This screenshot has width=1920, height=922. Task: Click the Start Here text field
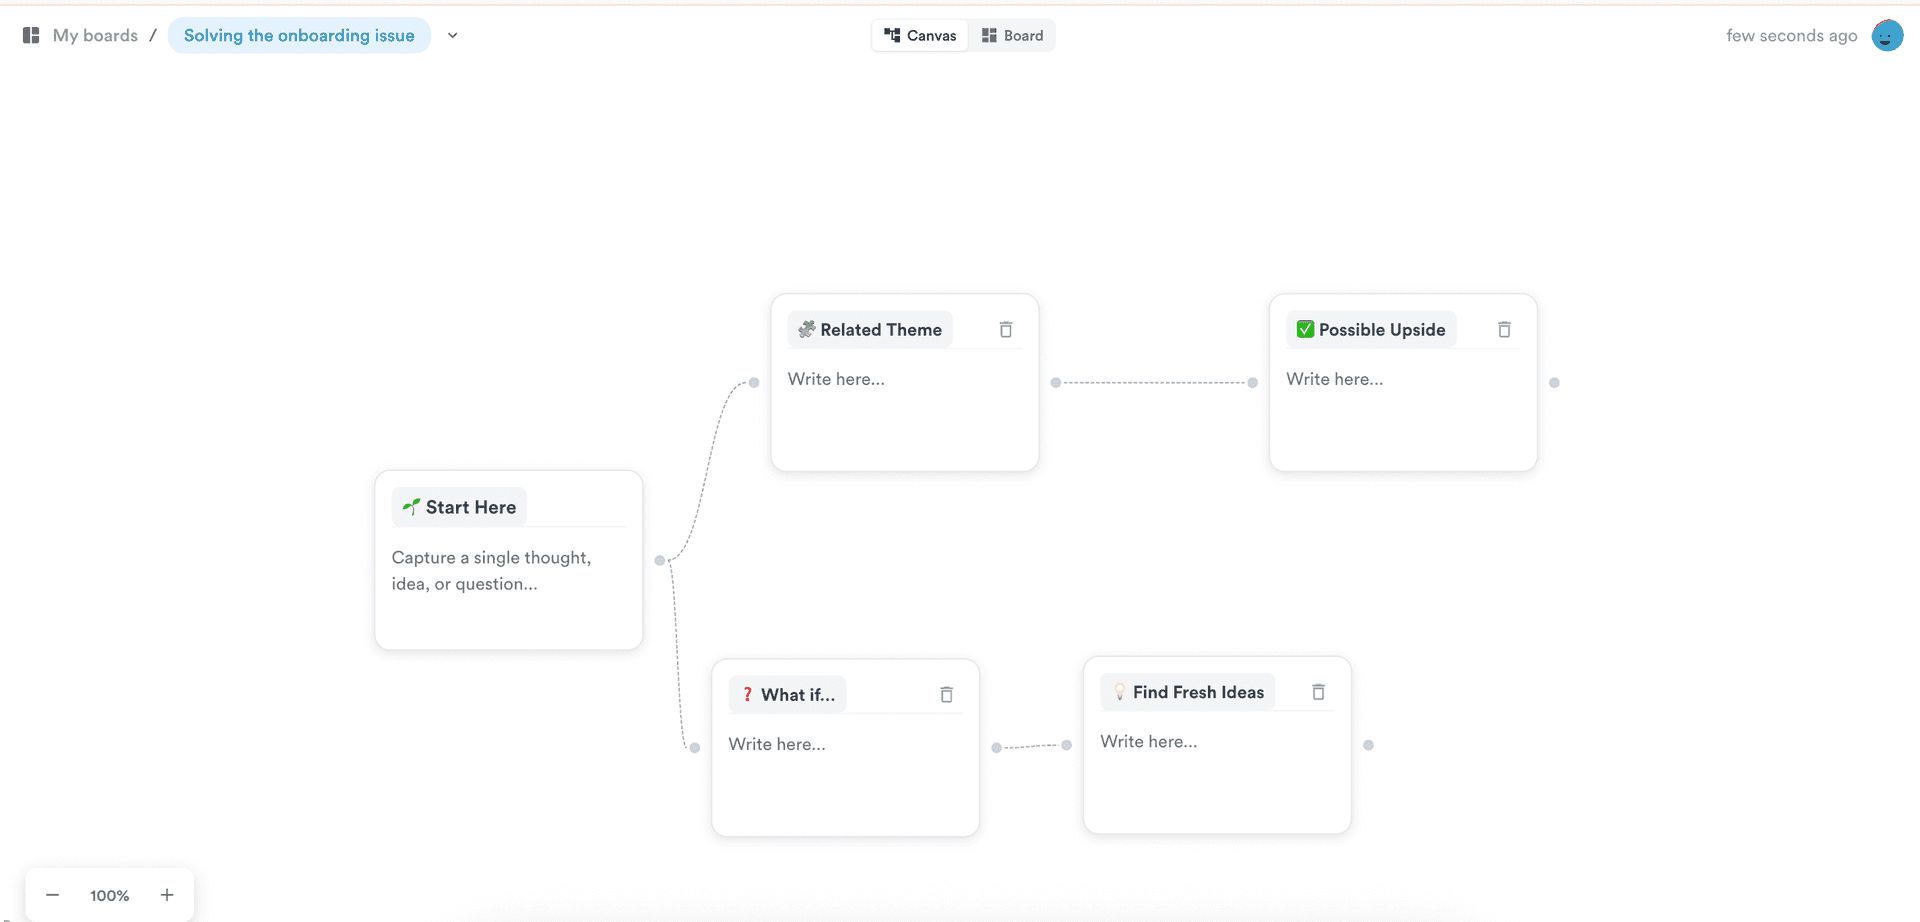(508, 571)
